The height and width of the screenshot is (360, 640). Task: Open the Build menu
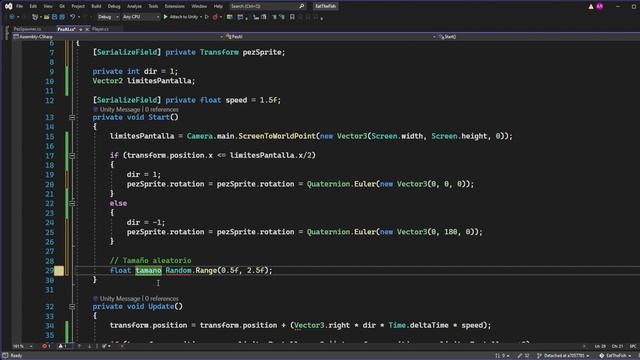(x=96, y=6)
